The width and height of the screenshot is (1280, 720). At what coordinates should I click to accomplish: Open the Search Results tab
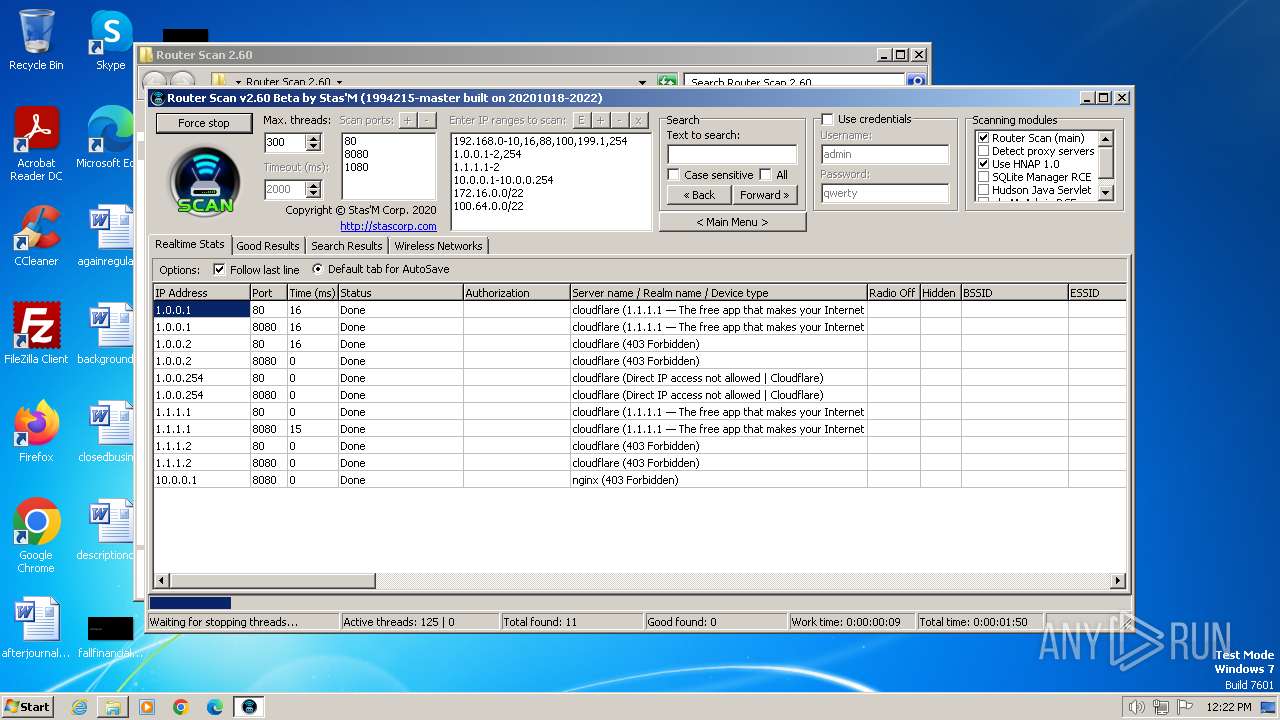347,246
